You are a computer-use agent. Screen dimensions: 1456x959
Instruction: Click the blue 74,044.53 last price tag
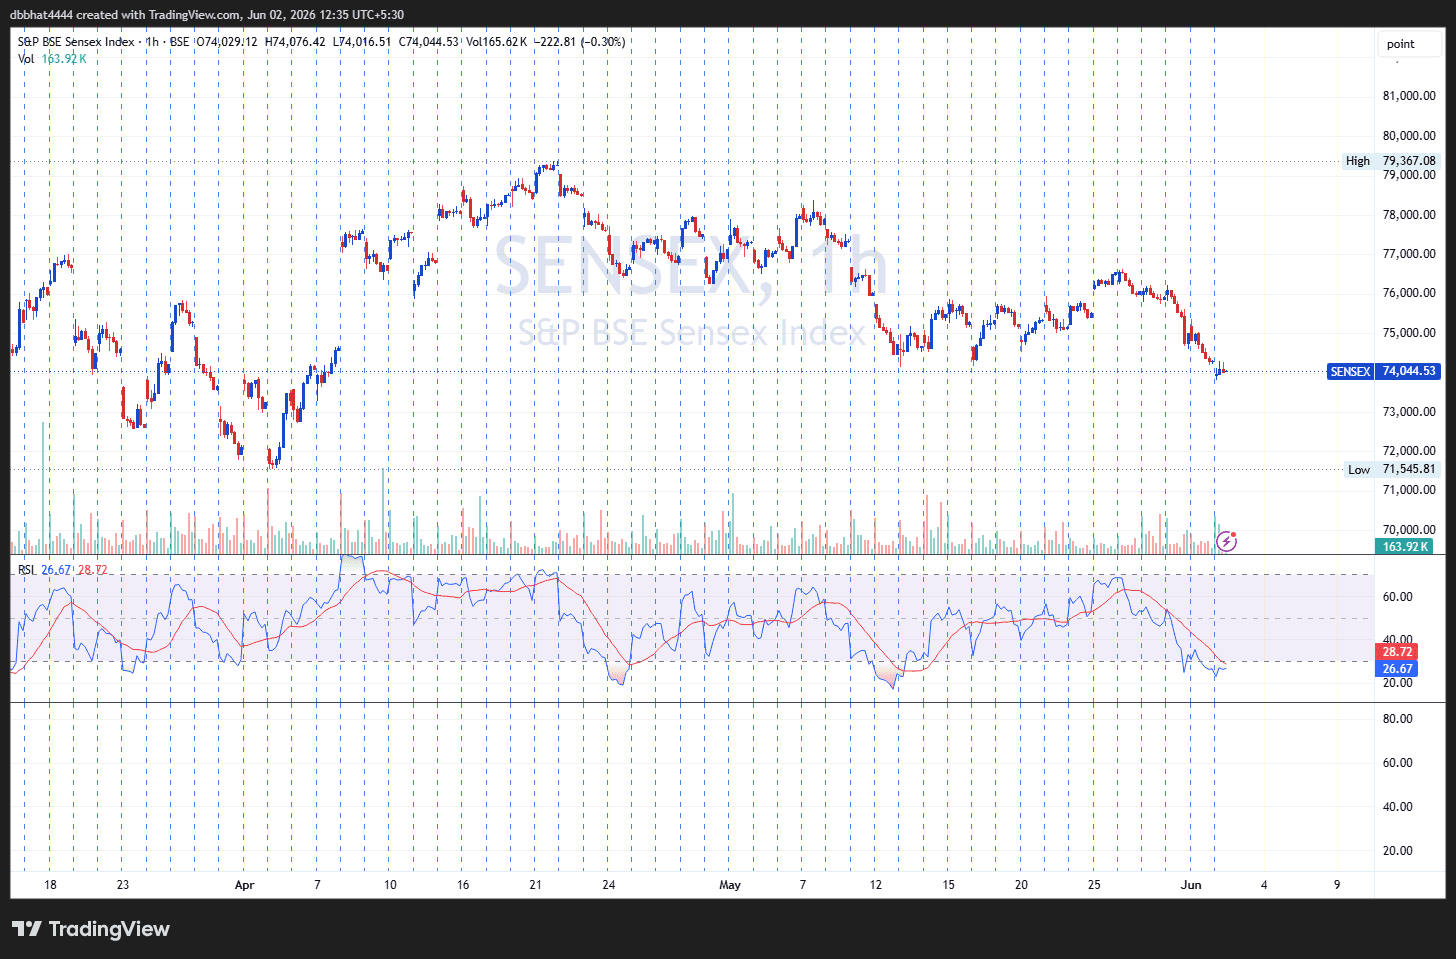pyautogui.click(x=1408, y=371)
